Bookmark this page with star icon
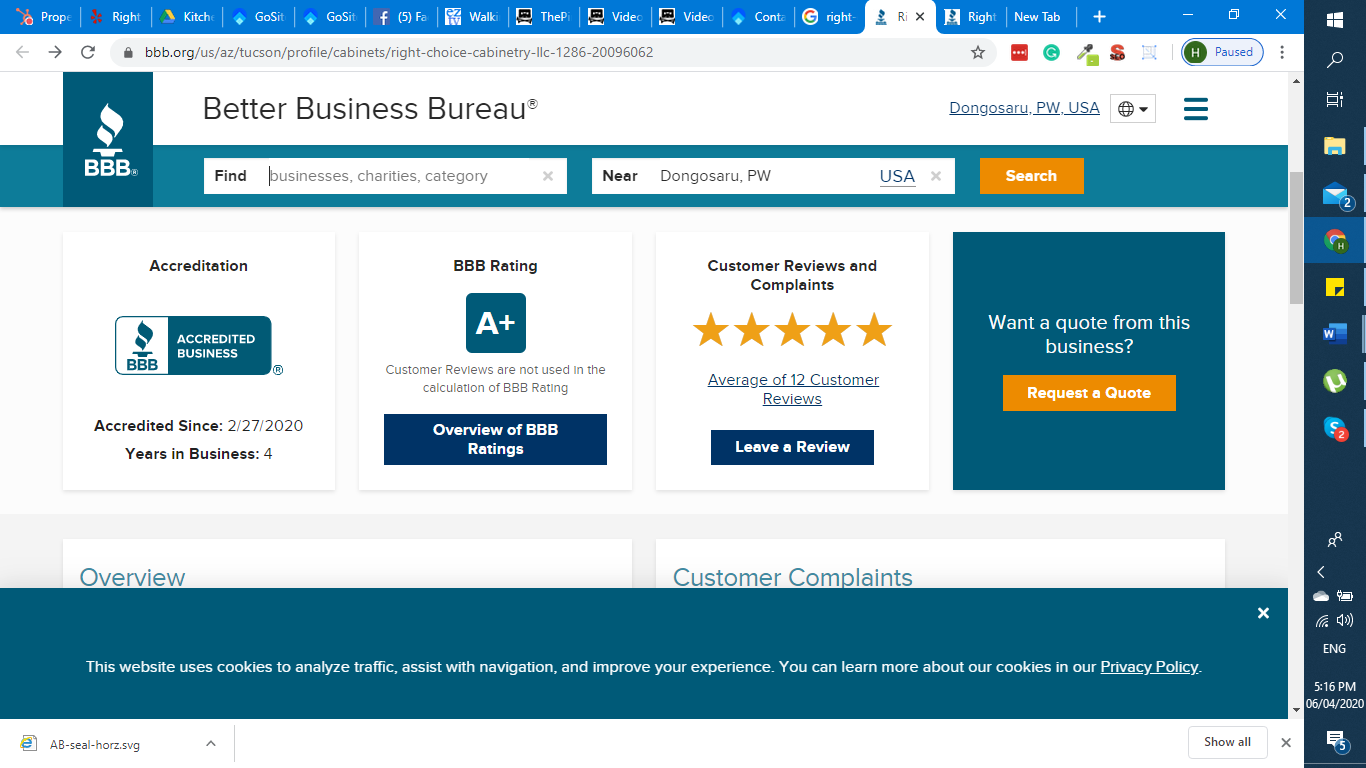 (x=978, y=52)
